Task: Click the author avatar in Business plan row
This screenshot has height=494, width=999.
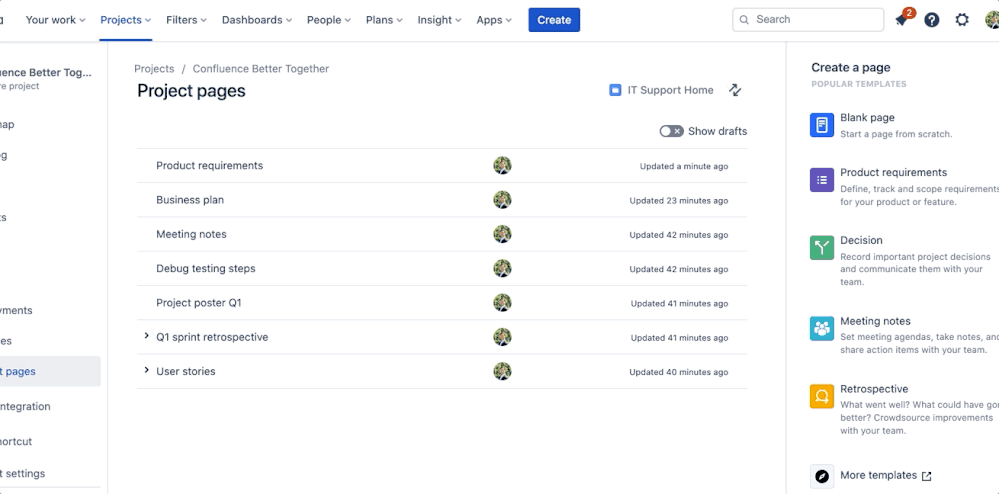Action: pyautogui.click(x=502, y=200)
